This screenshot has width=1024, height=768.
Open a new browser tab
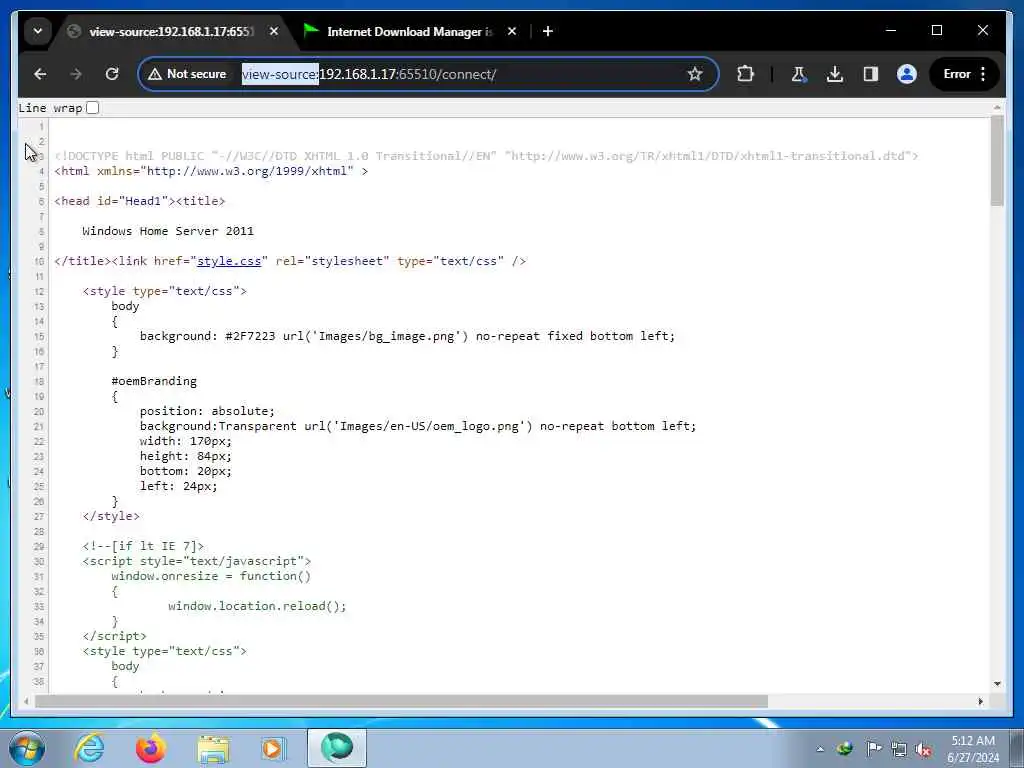548,31
